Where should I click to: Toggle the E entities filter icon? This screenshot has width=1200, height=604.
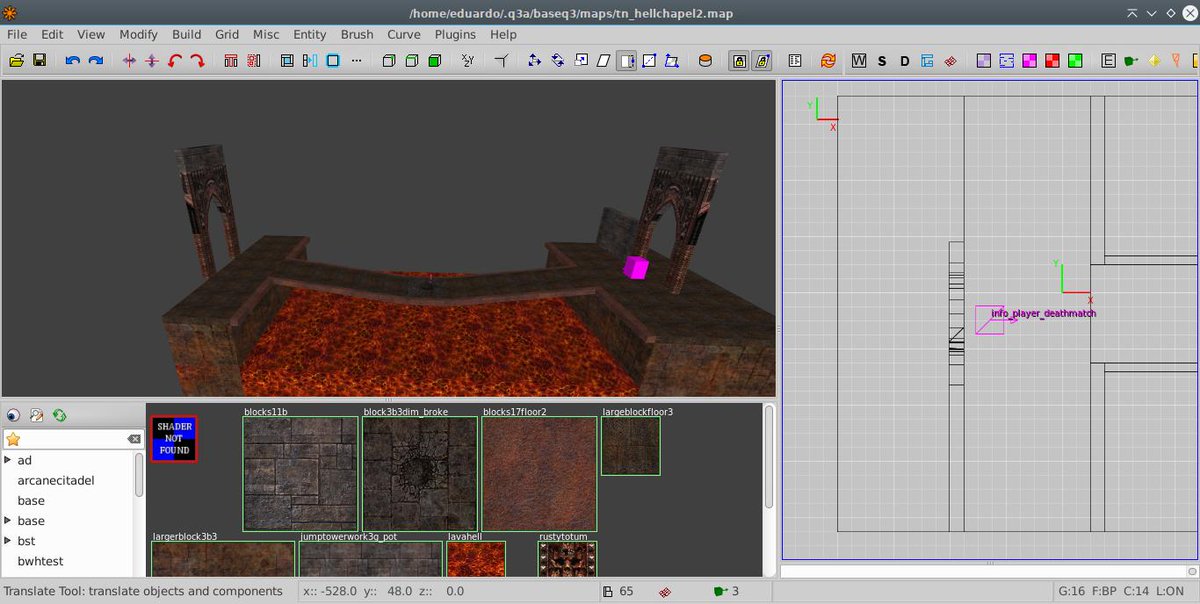click(1108, 61)
